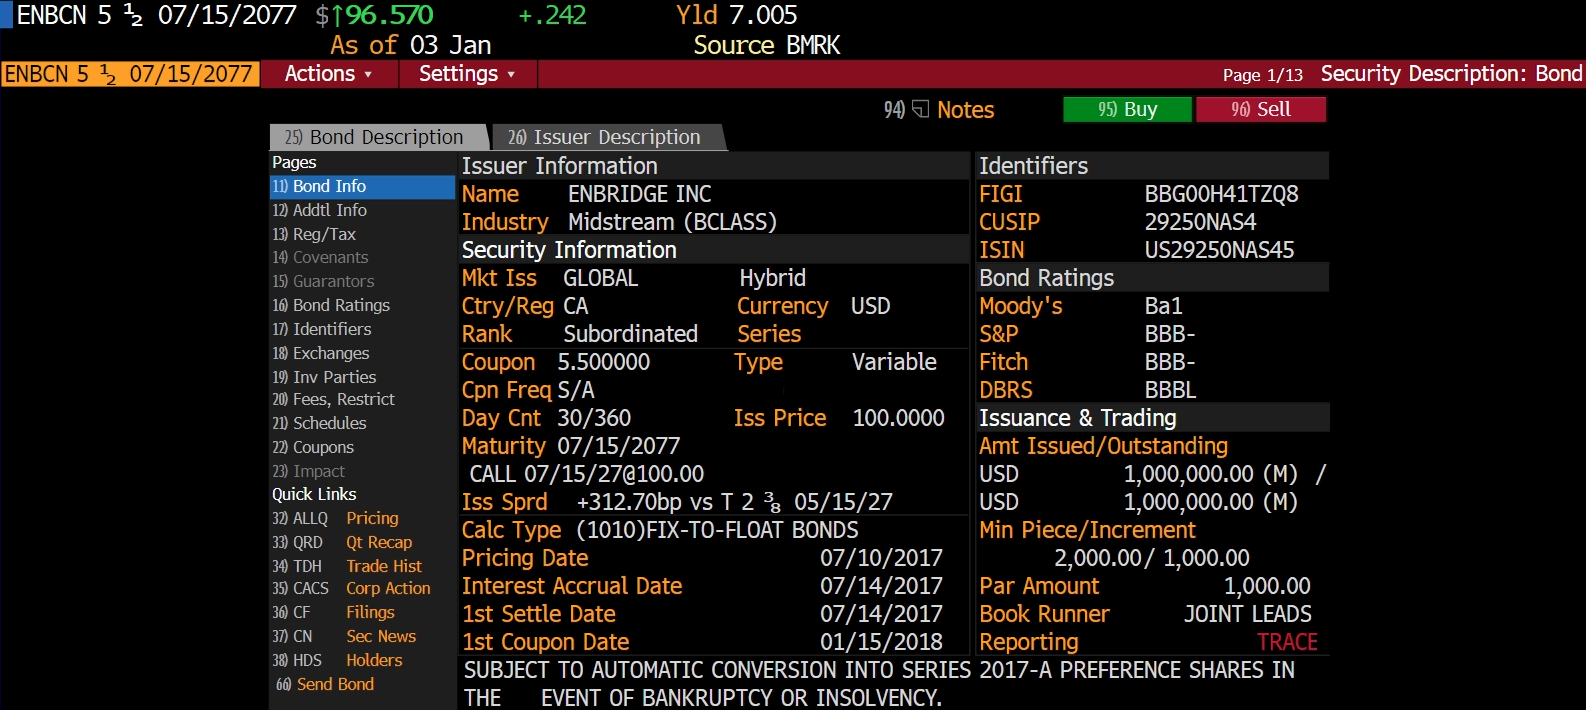This screenshot has width=1586, height=710.
Task: Click the red TRACE reporting value
Action: tap(1288, 642)
